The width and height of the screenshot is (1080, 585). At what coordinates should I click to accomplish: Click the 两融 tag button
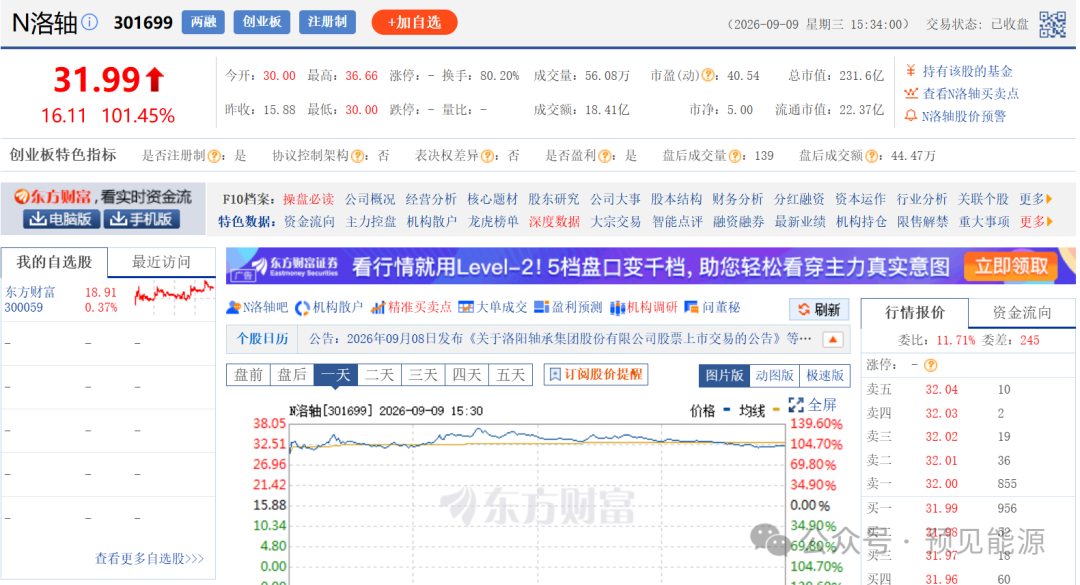[x=203, y=22]
